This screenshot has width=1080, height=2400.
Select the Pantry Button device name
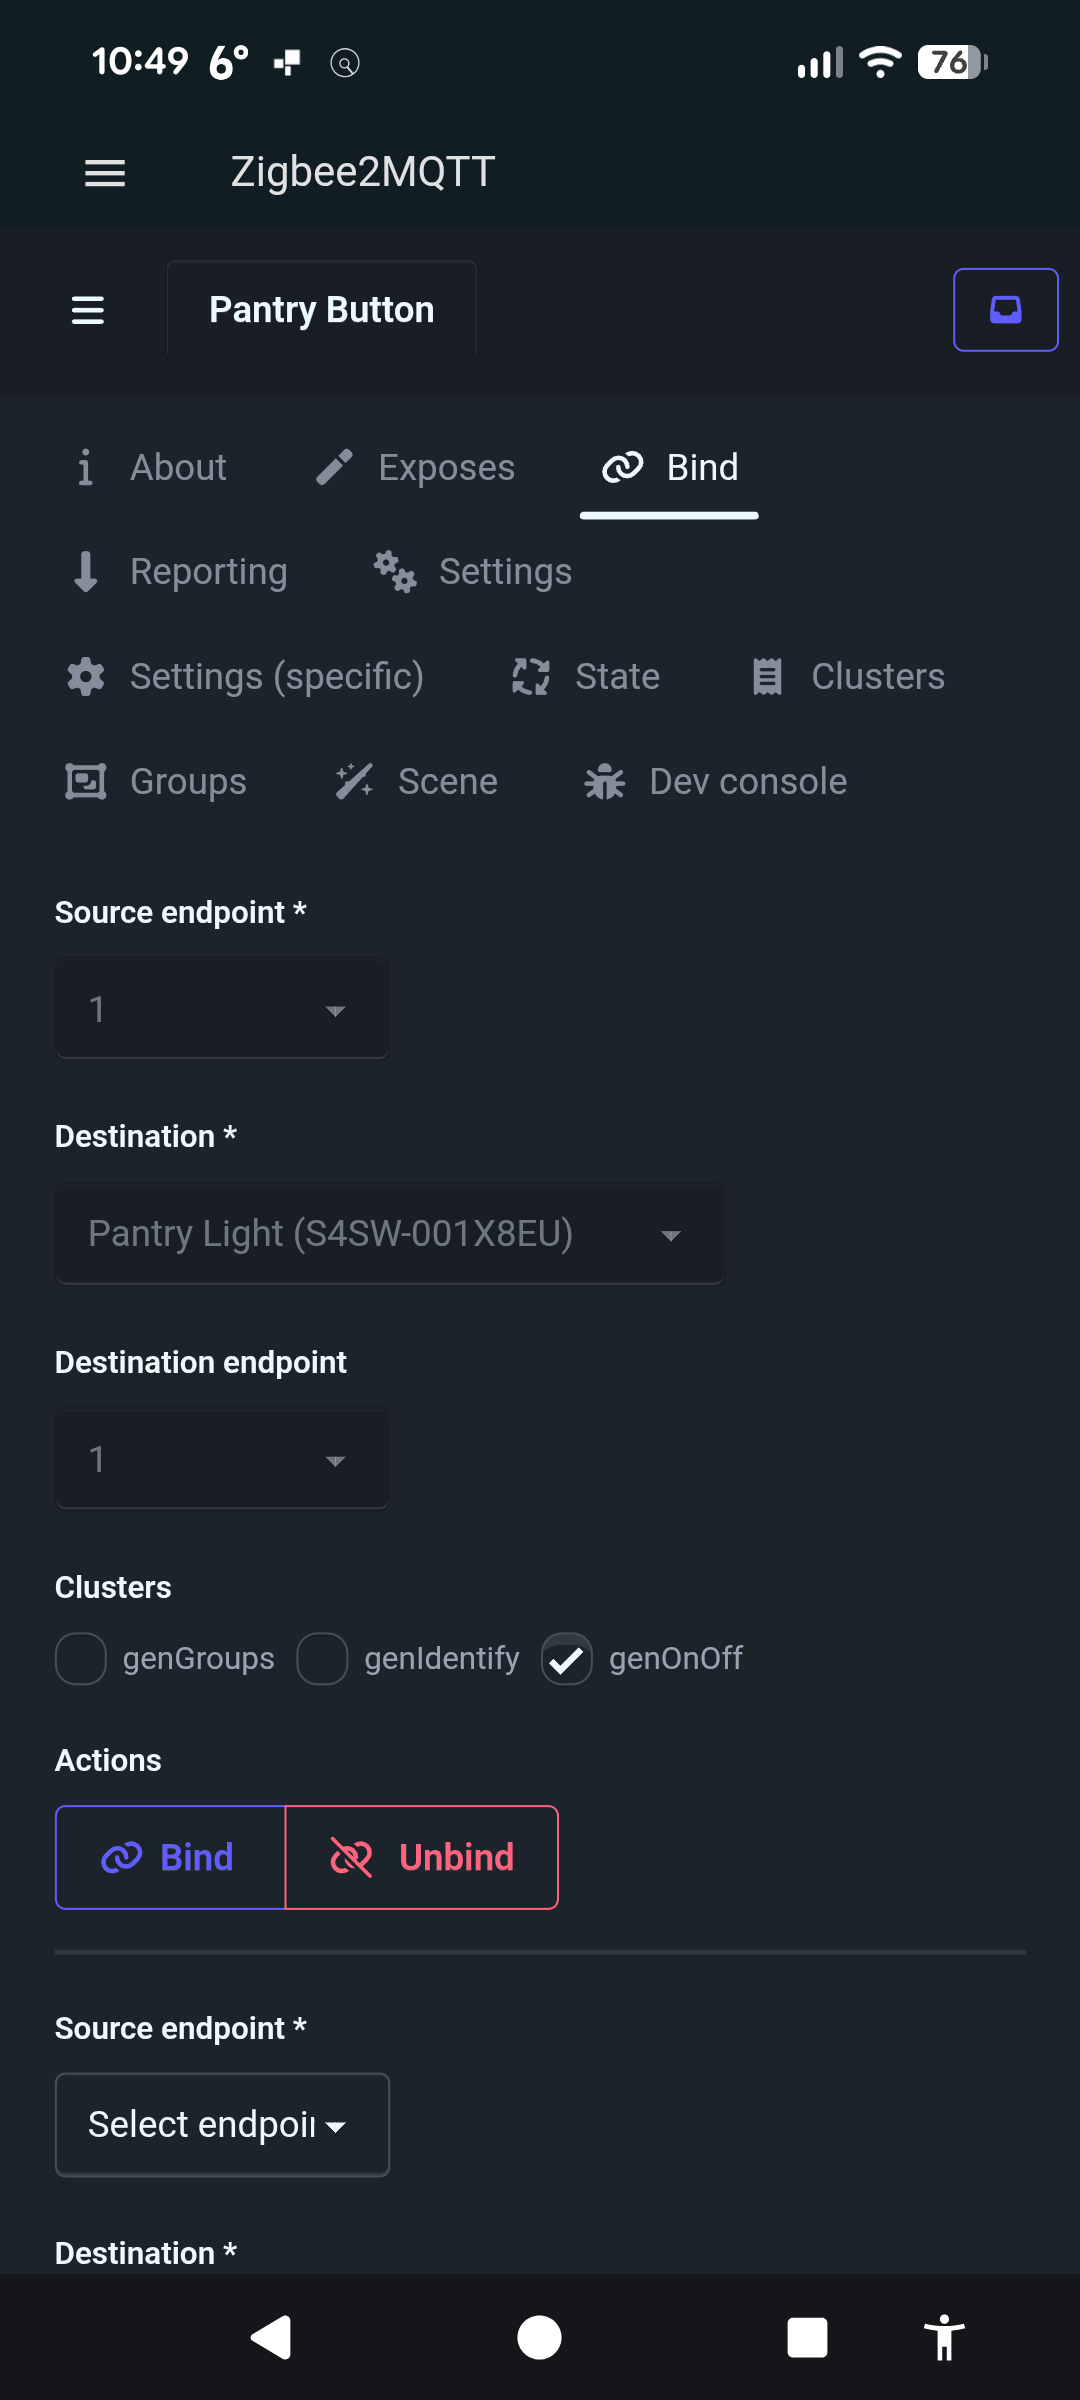click(321, 310)
